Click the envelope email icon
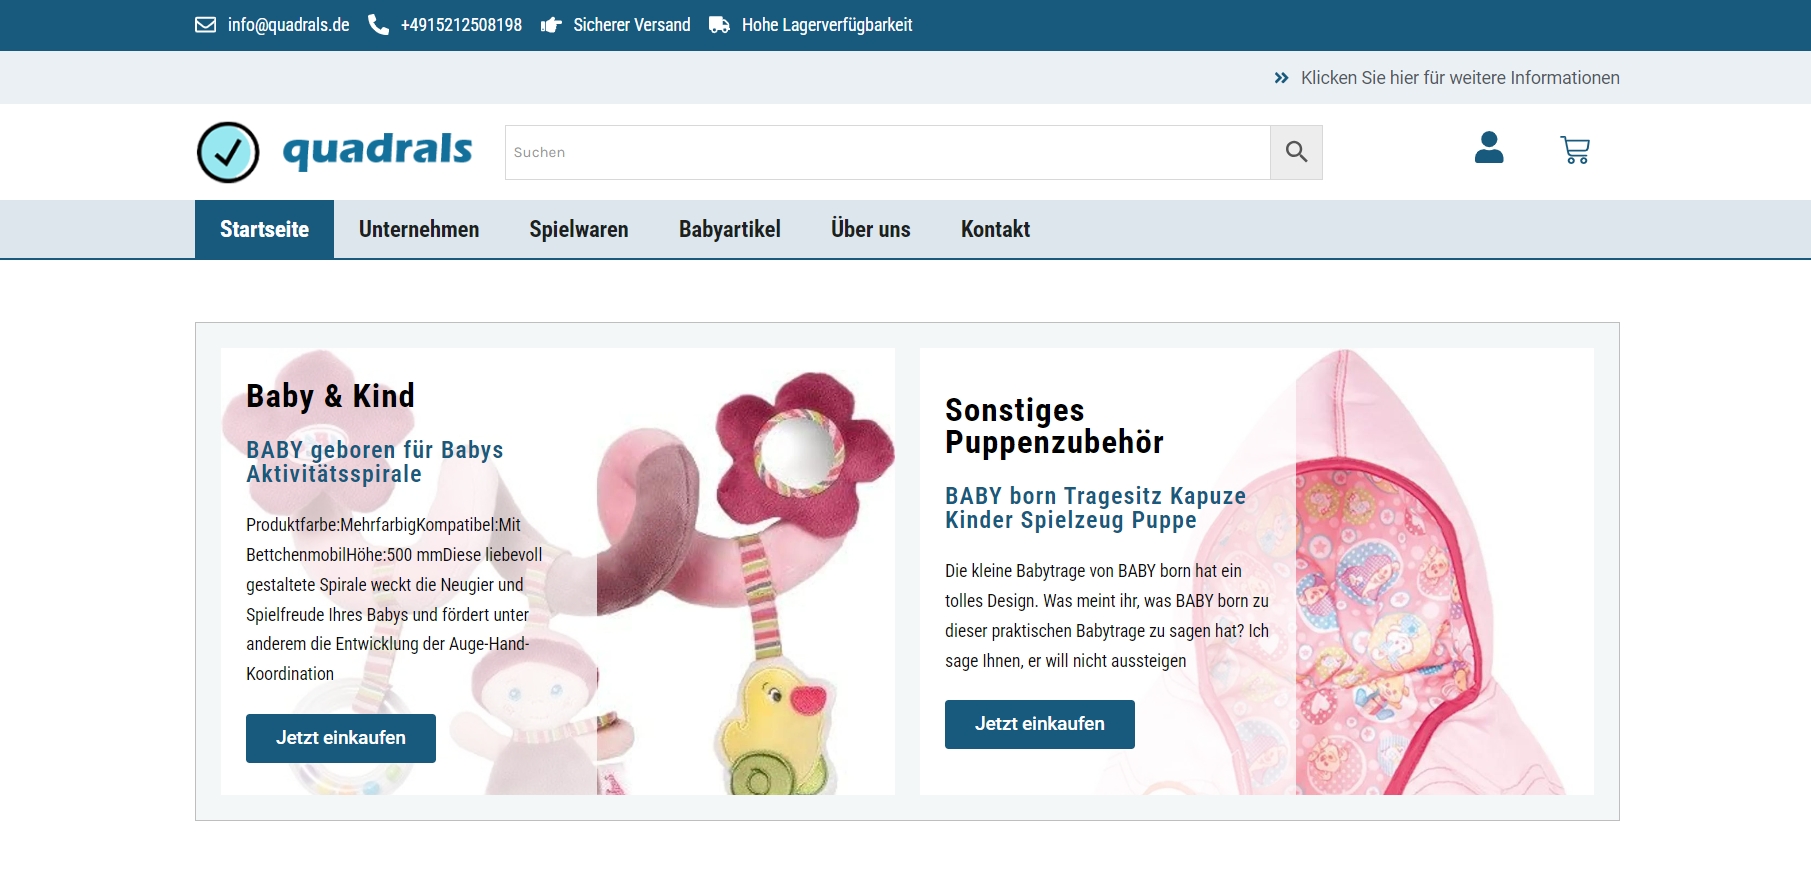Image resolution: width=1811 pixels, height=869 pixels. tap(205, 25)
